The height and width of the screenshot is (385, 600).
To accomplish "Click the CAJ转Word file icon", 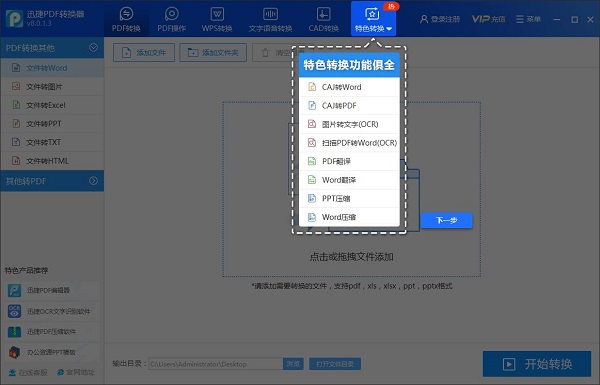I will [312, 87].
